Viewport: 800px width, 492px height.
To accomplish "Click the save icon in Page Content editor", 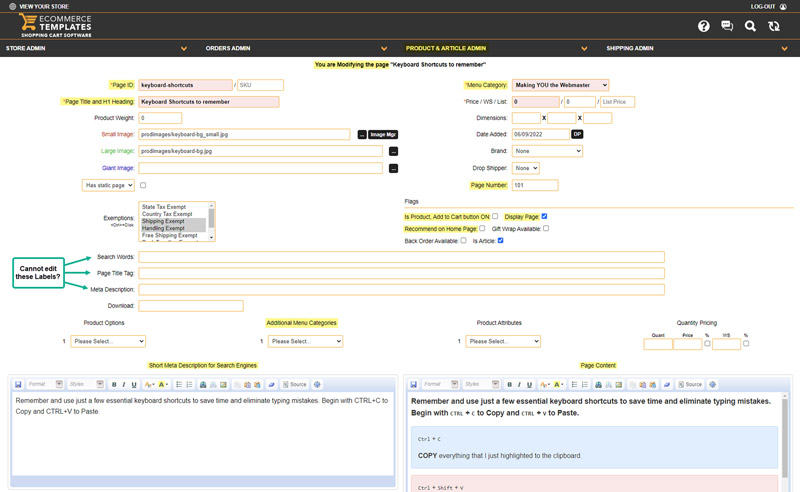I will tap(413, 384).
